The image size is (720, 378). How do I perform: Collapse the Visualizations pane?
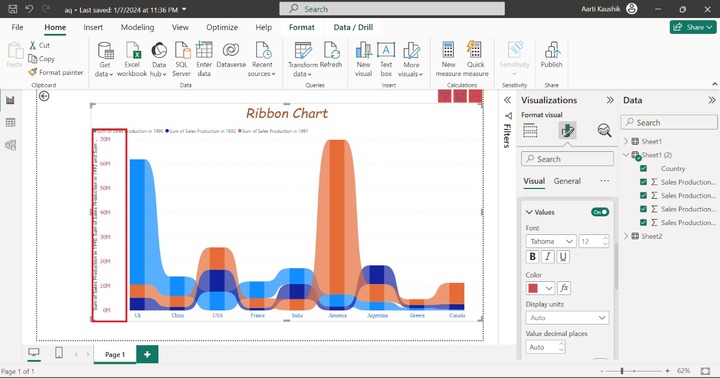click(x=610, y=100)
